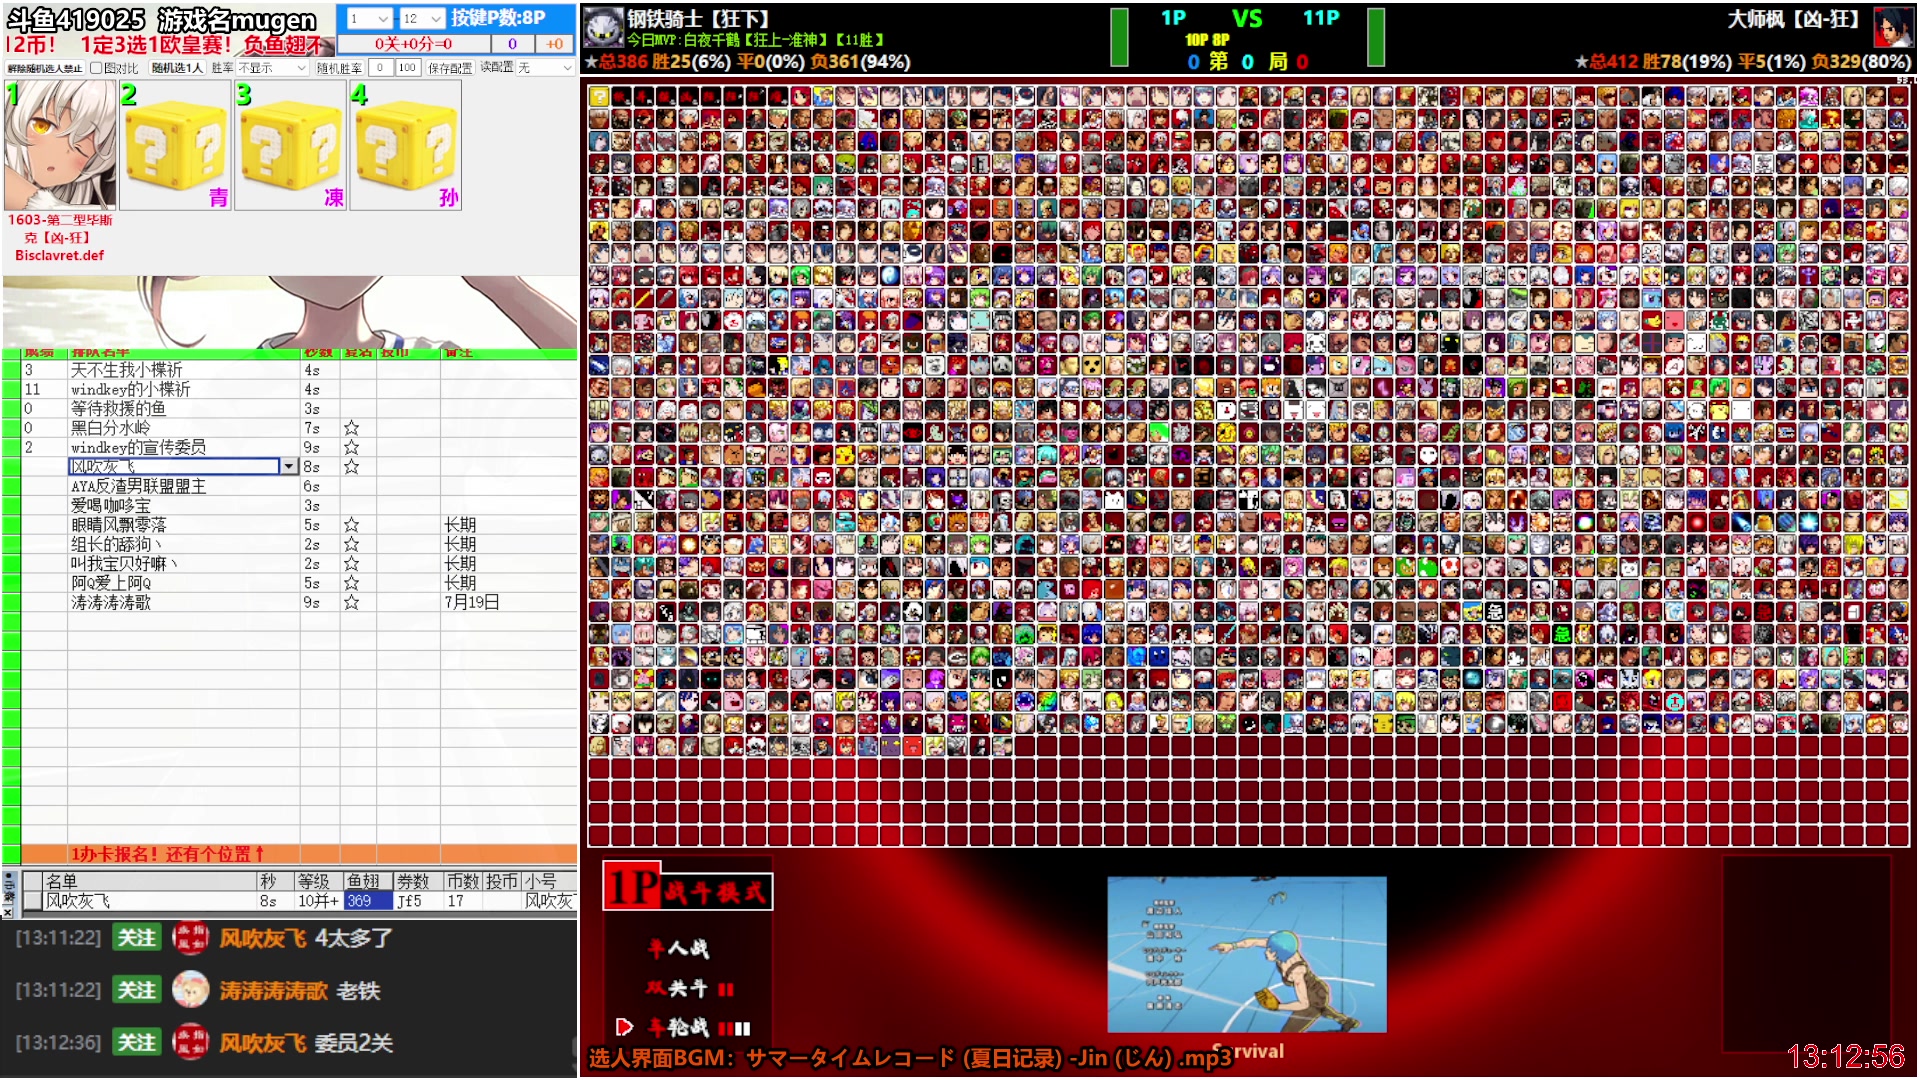Click the star in 叫我宝贝好嘛 row

(351, 564)
